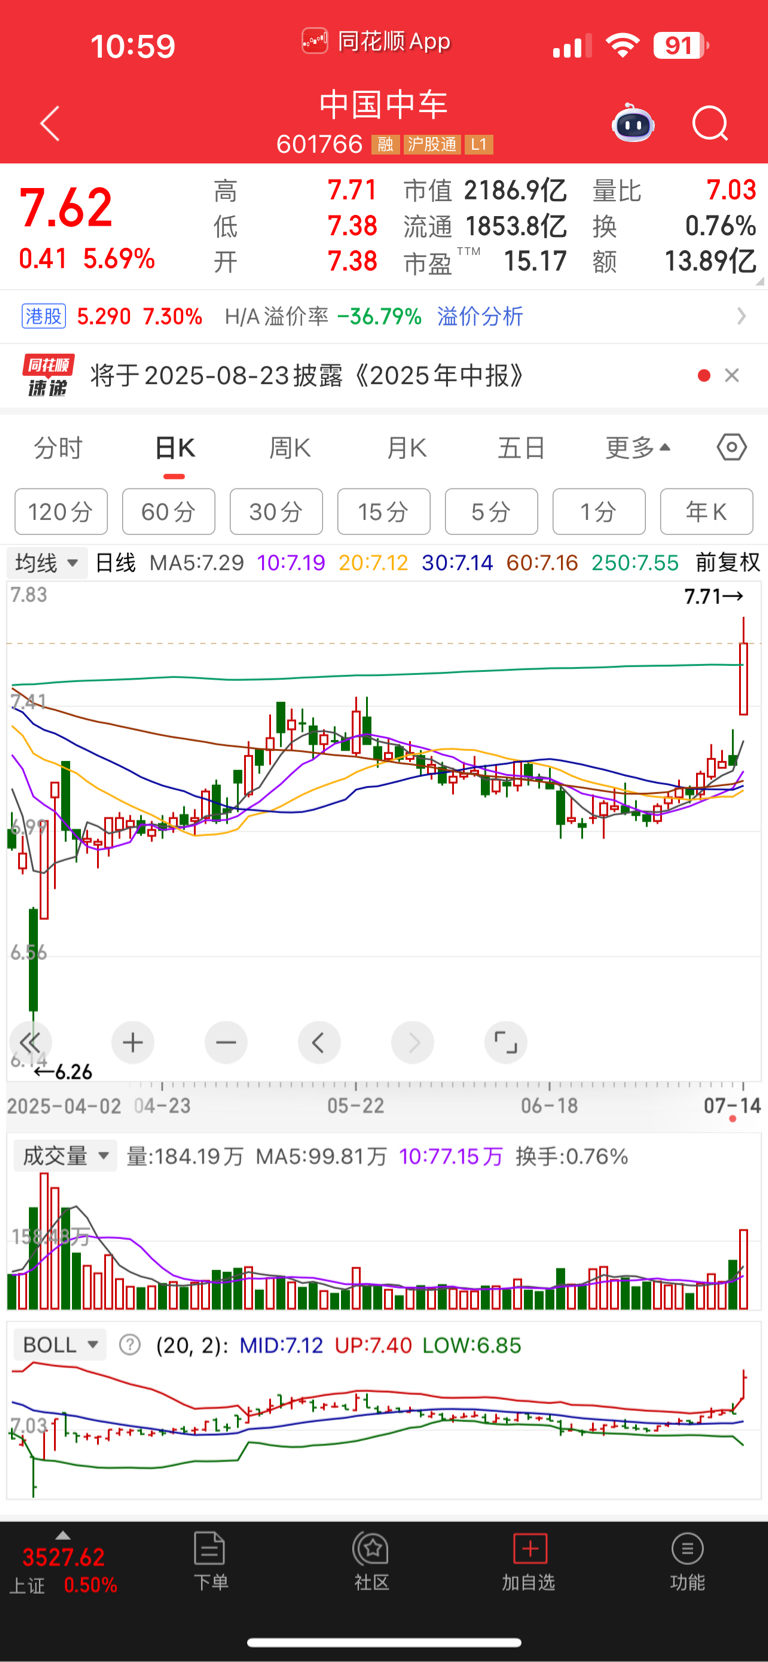Select the 15分 period button
The height and width of the screenshot is (1662, 768).
coord(384,512)
